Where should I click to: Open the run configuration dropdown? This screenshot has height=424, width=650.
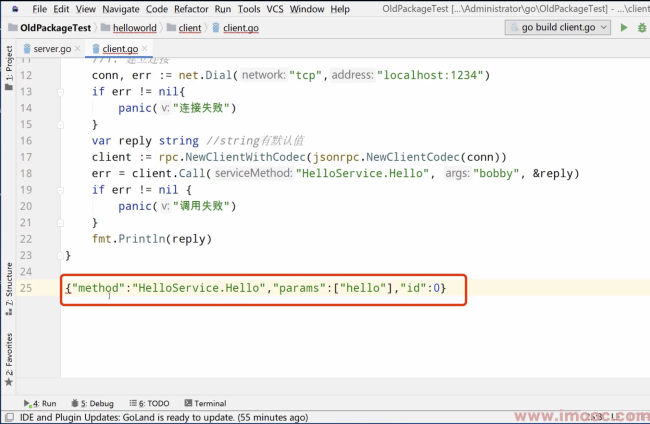557,27
